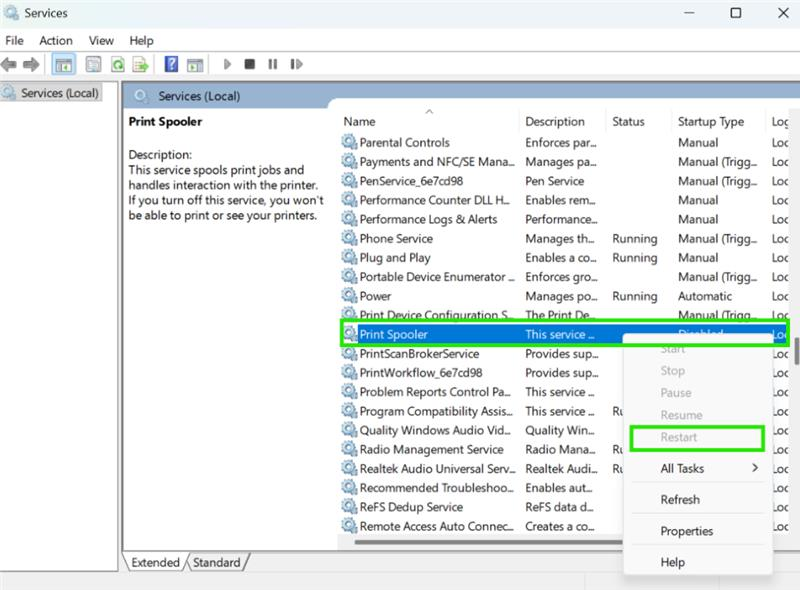The height and width of the screenshot is (590, 800).
Task: Click the Back arrow in the toolbar
Action: [x=9, y=64]
